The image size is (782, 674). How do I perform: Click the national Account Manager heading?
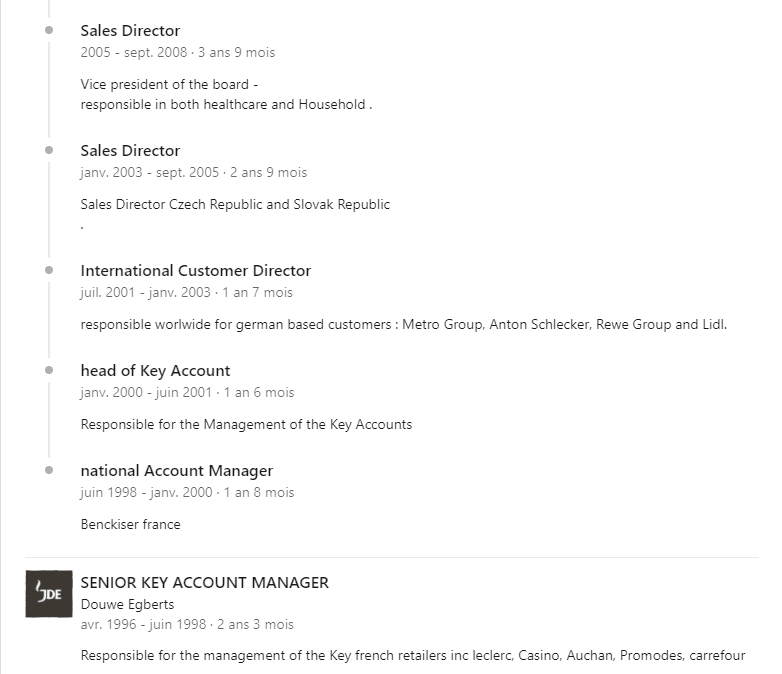tap(177, 470)
